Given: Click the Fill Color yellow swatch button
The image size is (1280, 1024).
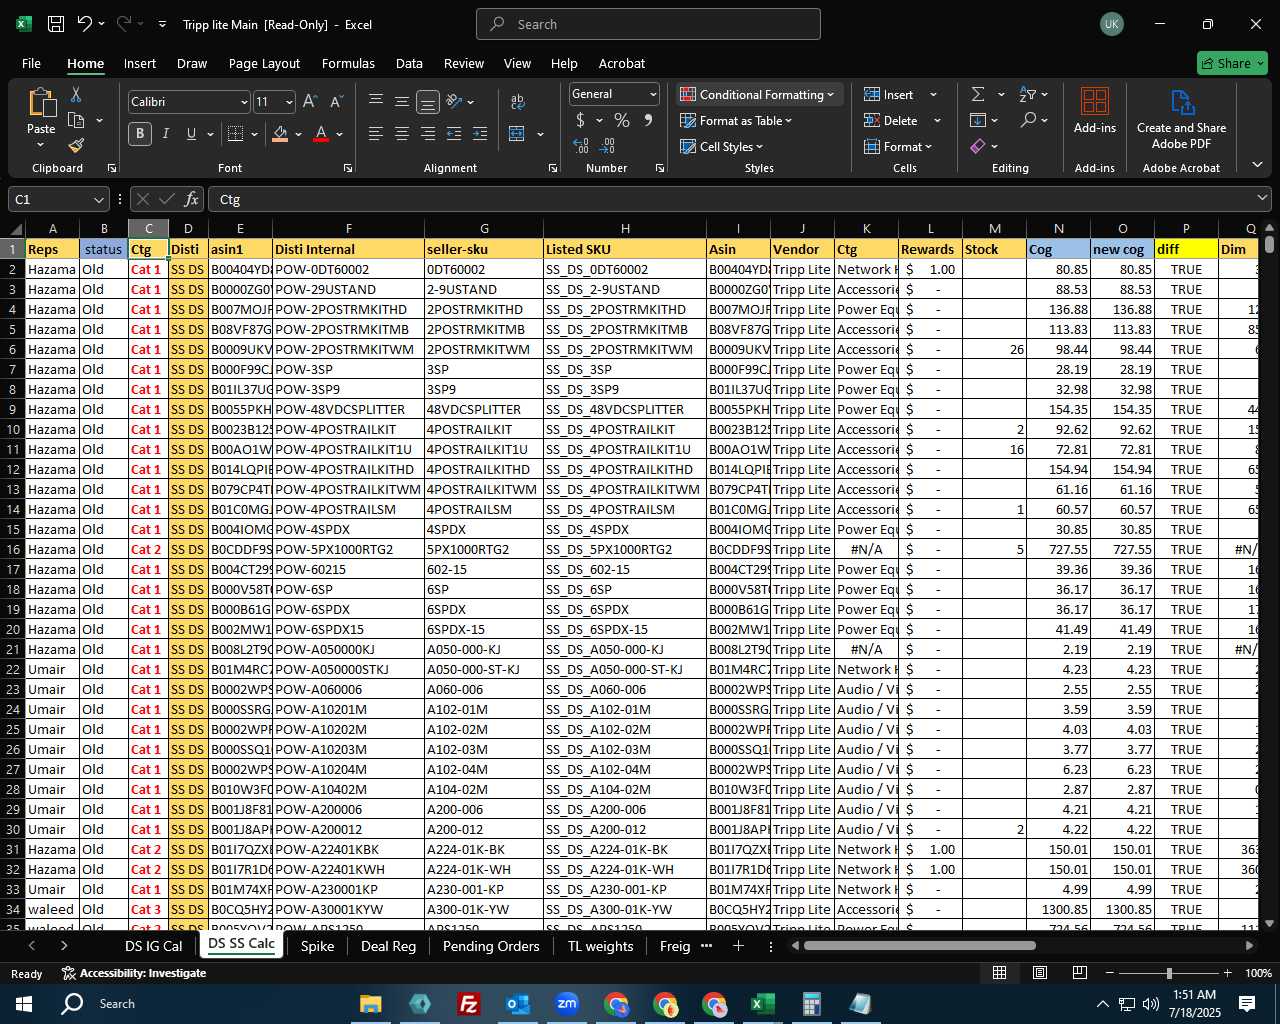Looking at the screenshot, I should pyautogui.click(x=280, y=134).
